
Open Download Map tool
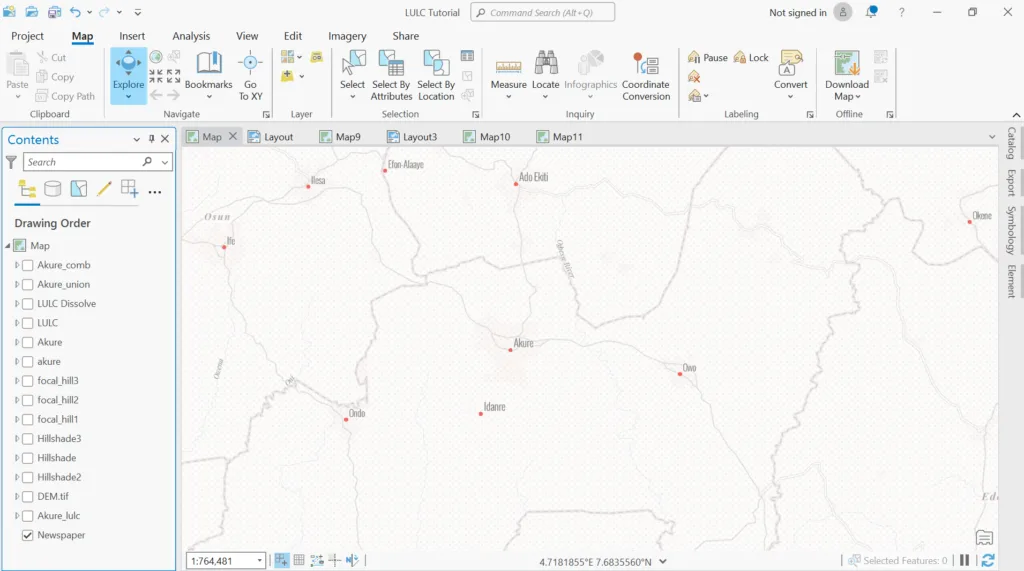[846, 76]
